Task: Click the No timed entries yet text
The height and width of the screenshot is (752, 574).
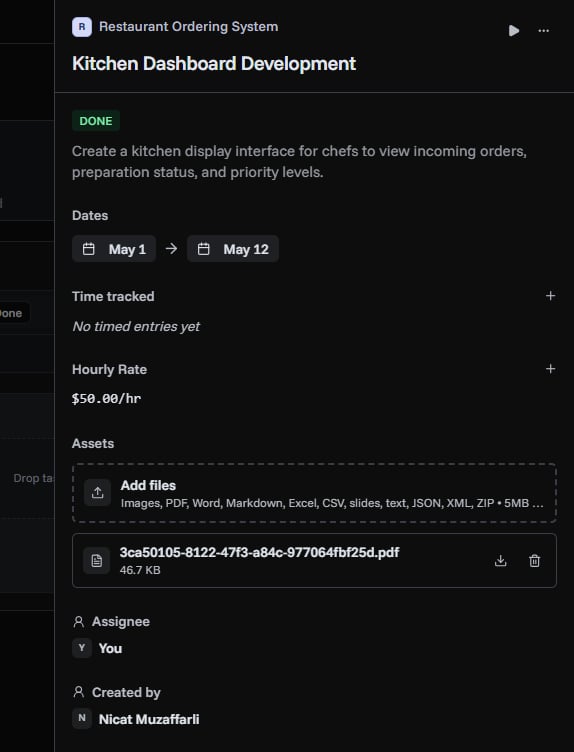Action: tap(136, 327)
